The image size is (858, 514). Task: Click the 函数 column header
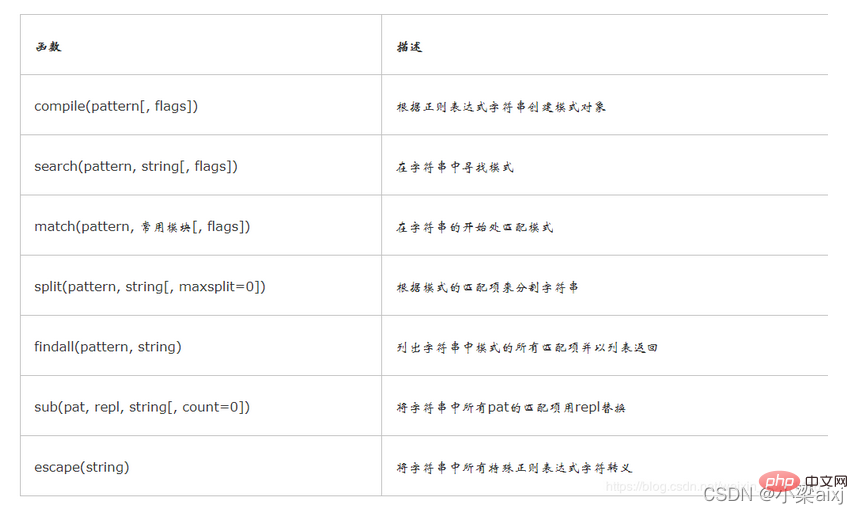[48, 47]
